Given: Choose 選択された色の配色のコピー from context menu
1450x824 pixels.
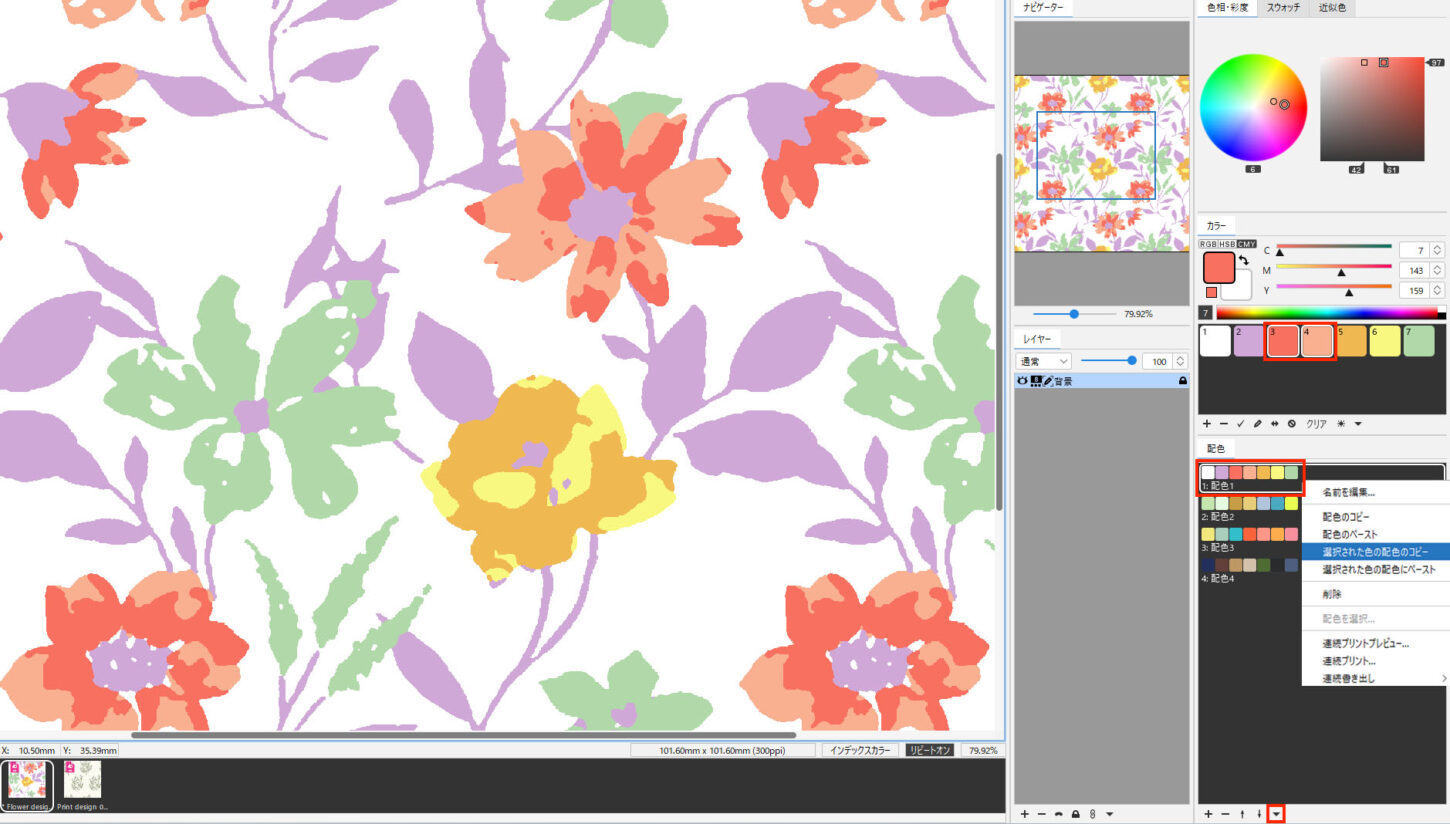Looking at the screenshot, I should pyautogui.click(x=1375, y=551).
